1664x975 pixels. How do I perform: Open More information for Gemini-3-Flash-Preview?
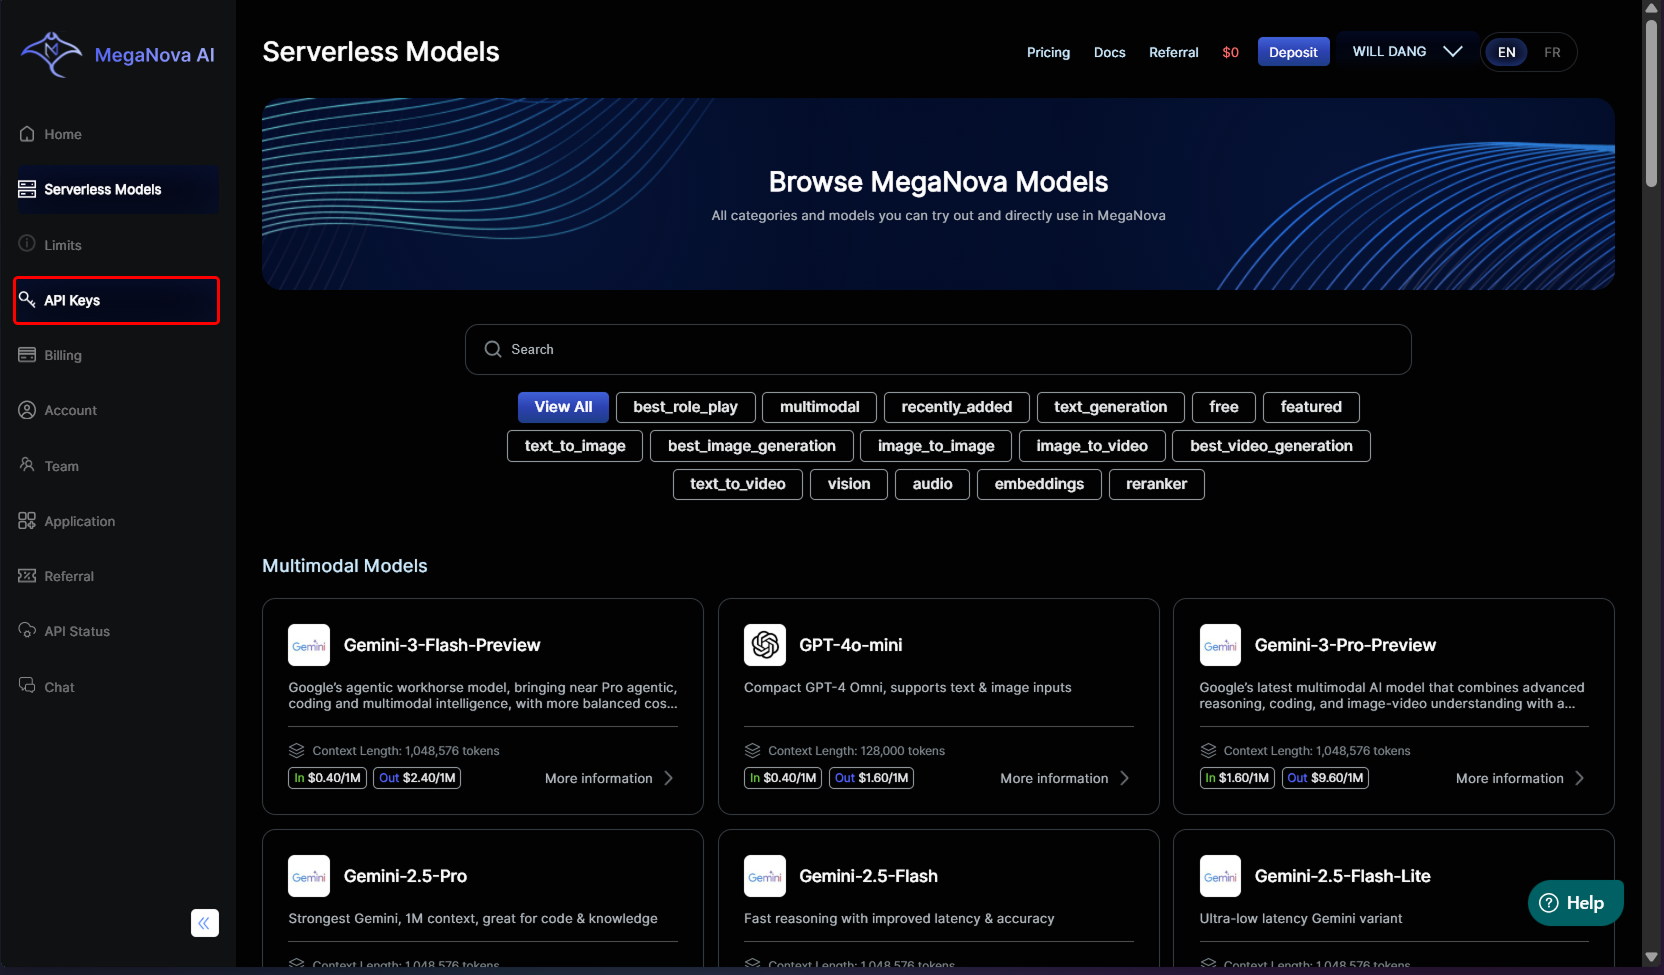pyautogui.click(x=609, y=778)
